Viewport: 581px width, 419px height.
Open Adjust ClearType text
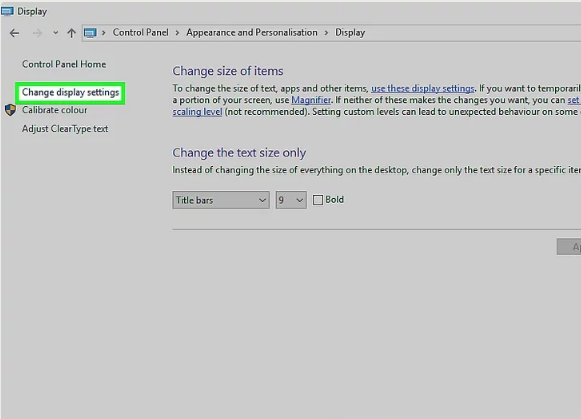65,129
